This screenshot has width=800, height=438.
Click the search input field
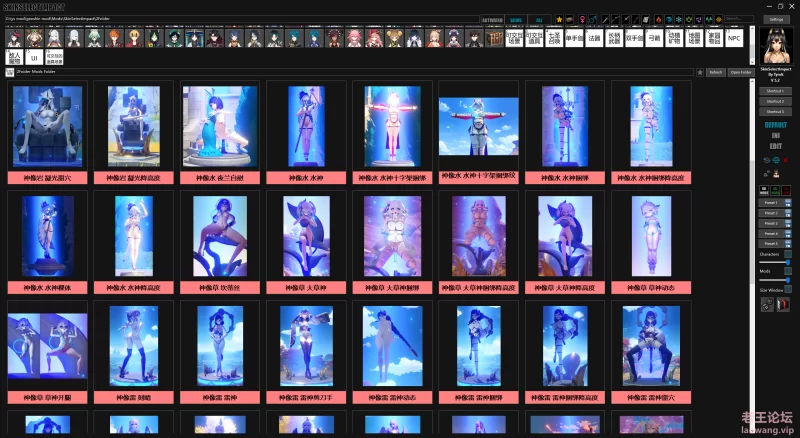point(739,19)
